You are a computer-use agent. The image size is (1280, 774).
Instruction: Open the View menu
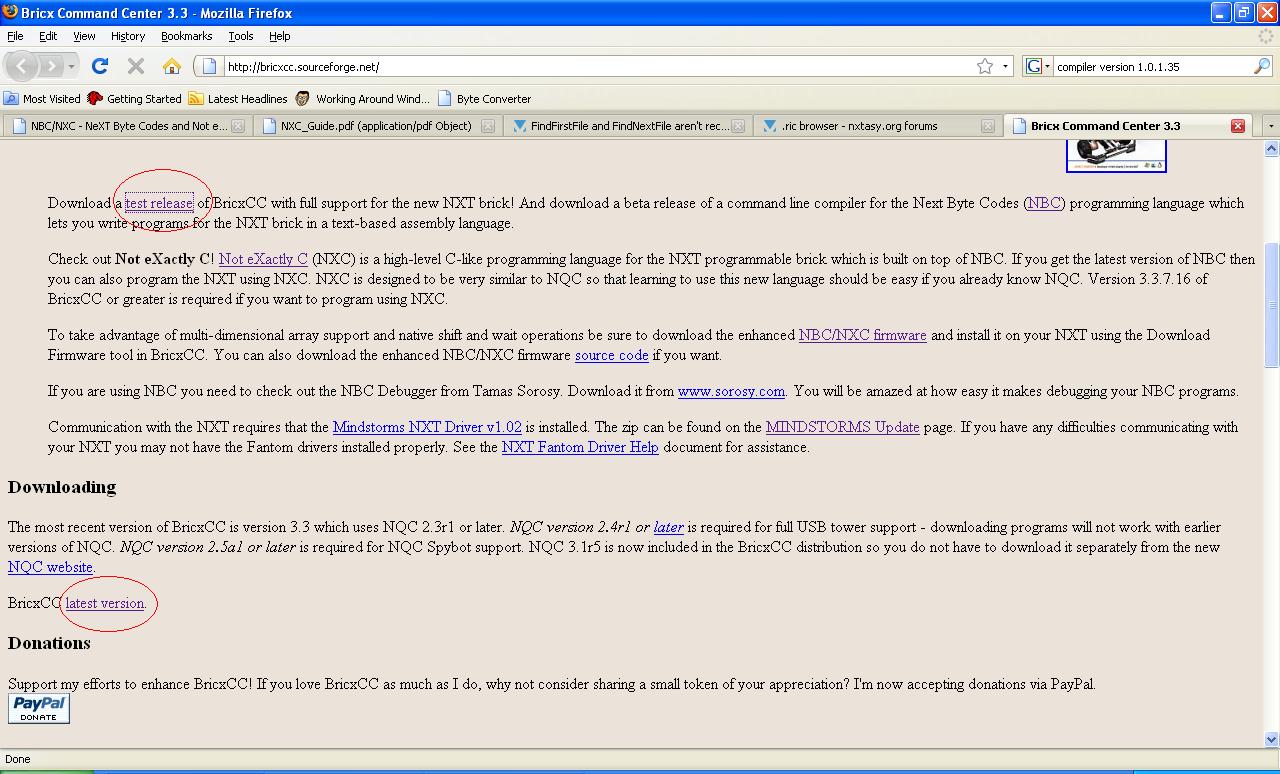tap(84, 36)
